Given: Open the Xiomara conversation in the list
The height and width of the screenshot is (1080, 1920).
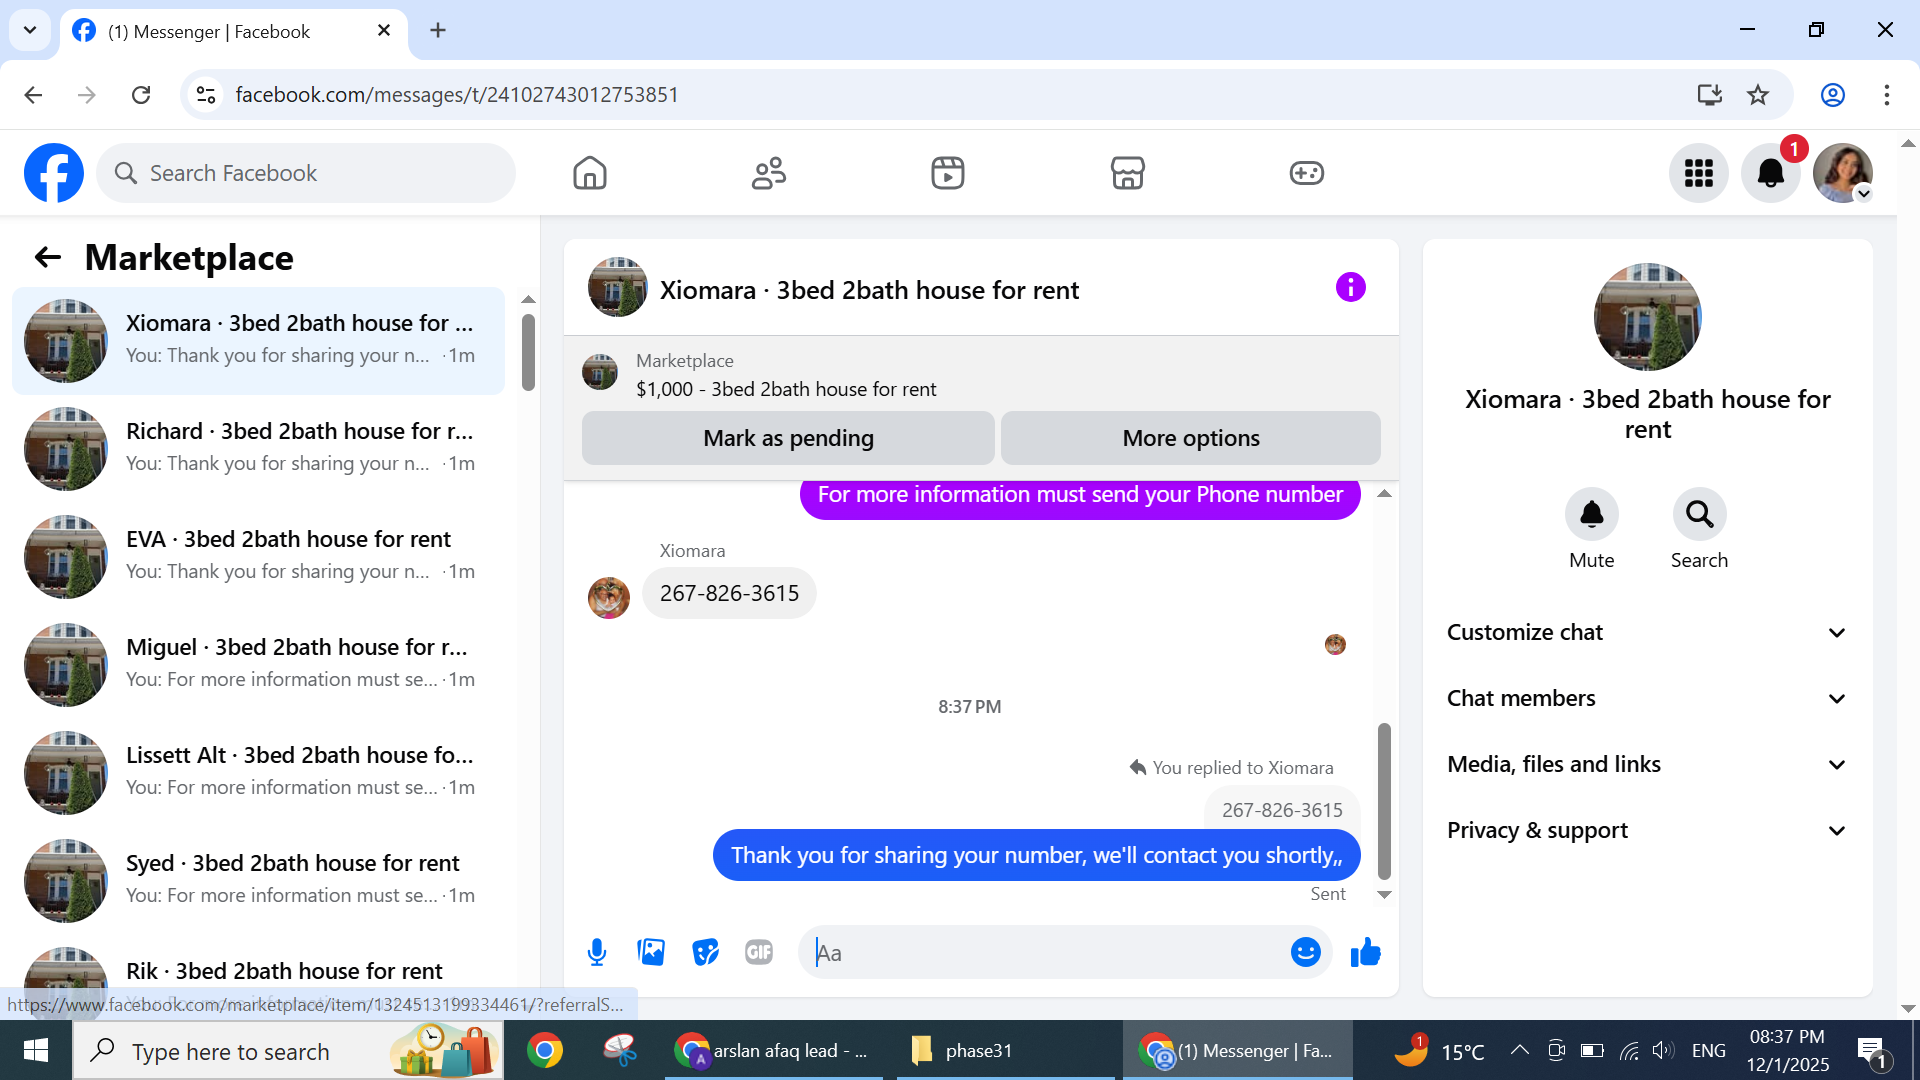Looking at the screenshot, I should pos(258,341).
